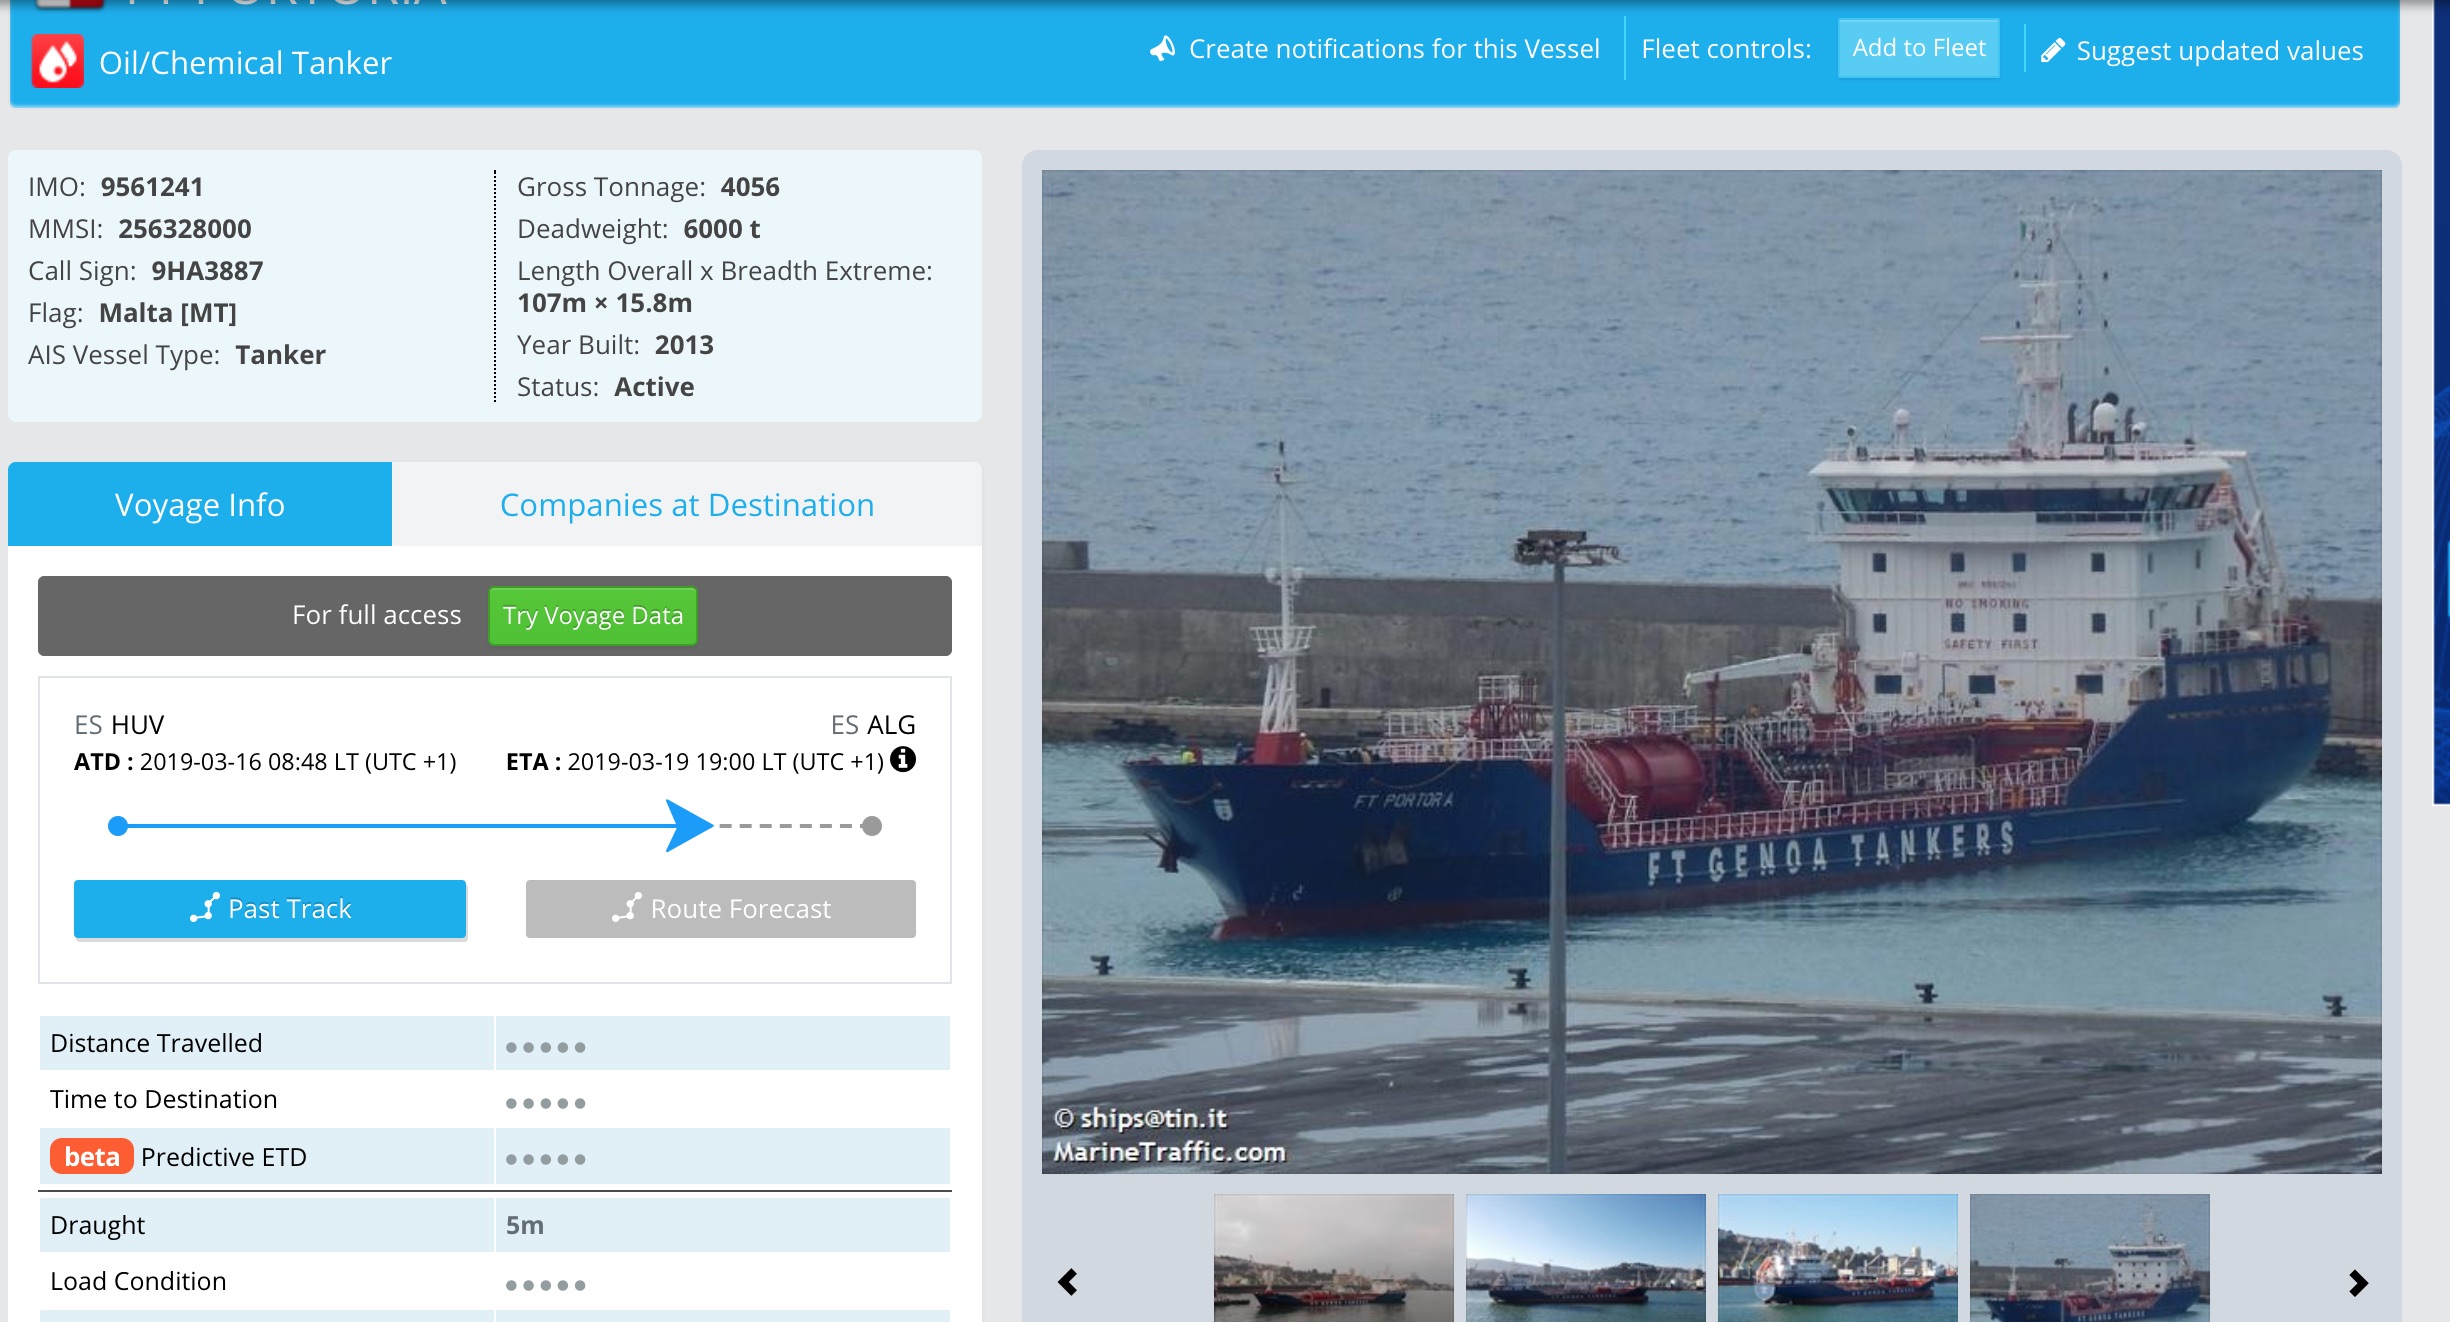This screenshot has width=2450, height=1322.
Task: Click the departure port dot on route line
Action: pyautogui.click(x=118, y=826)
